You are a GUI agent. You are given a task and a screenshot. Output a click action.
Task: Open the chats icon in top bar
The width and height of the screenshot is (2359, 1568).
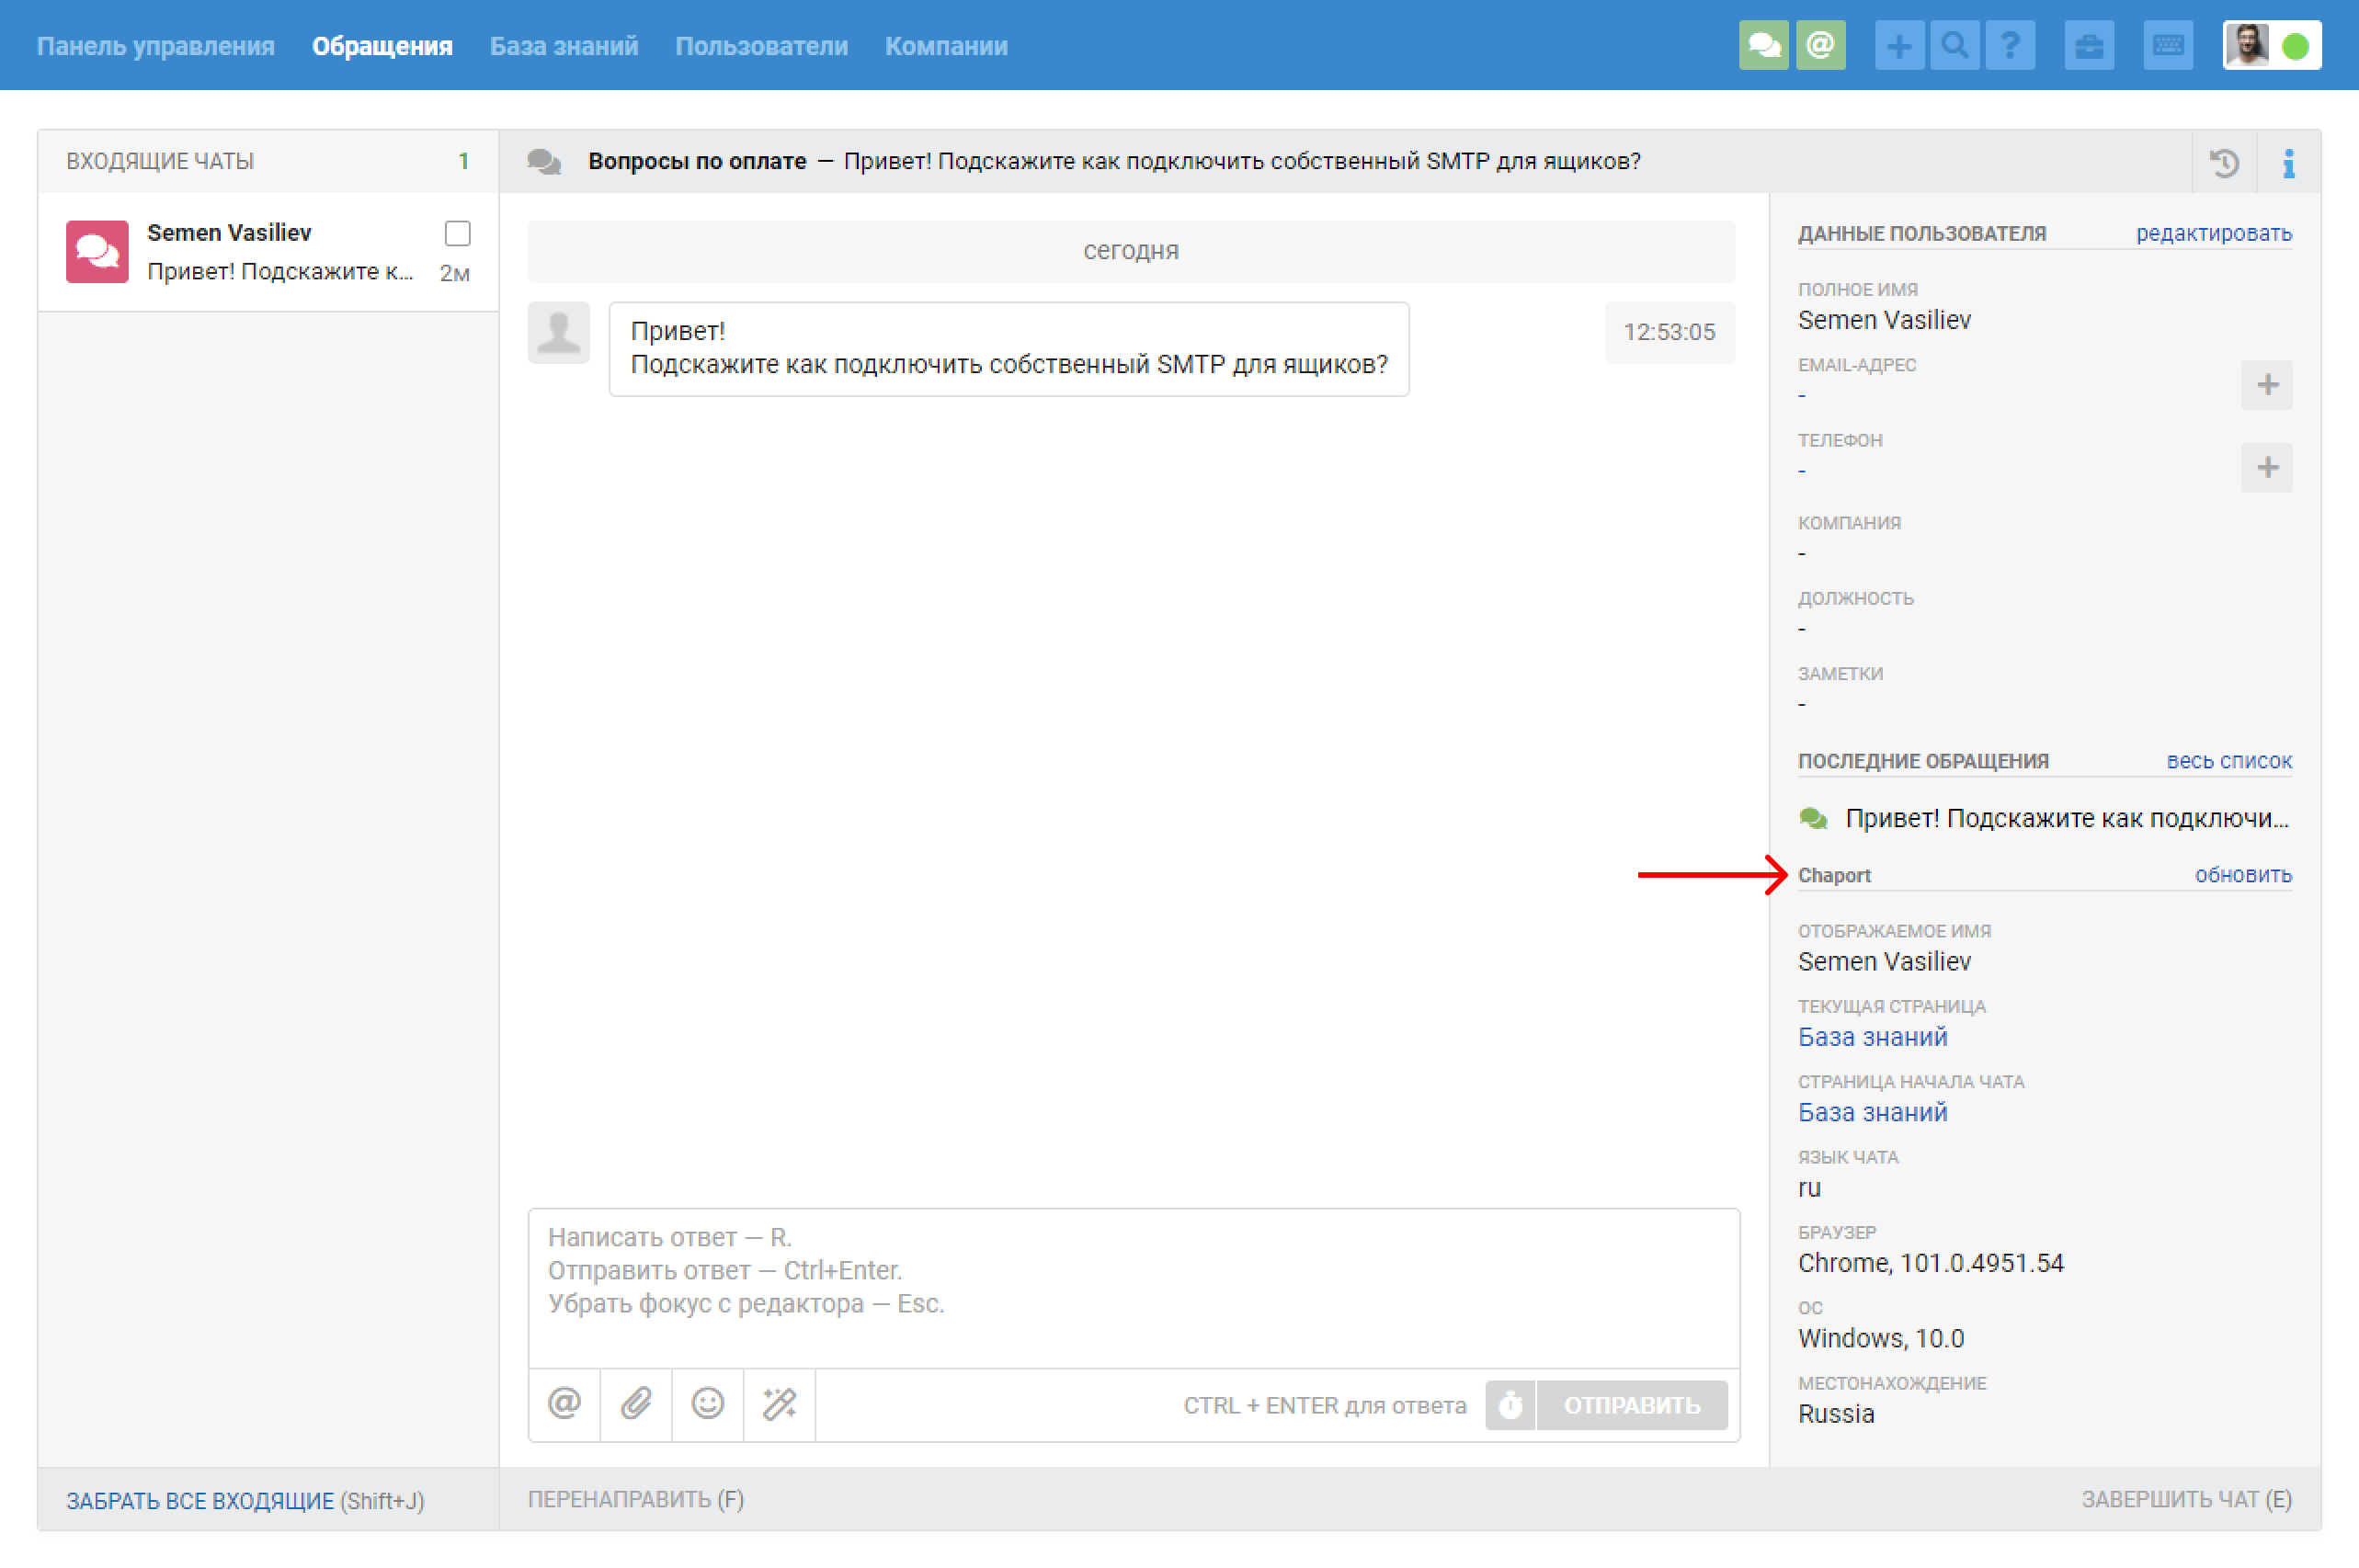coord(1763,46)
